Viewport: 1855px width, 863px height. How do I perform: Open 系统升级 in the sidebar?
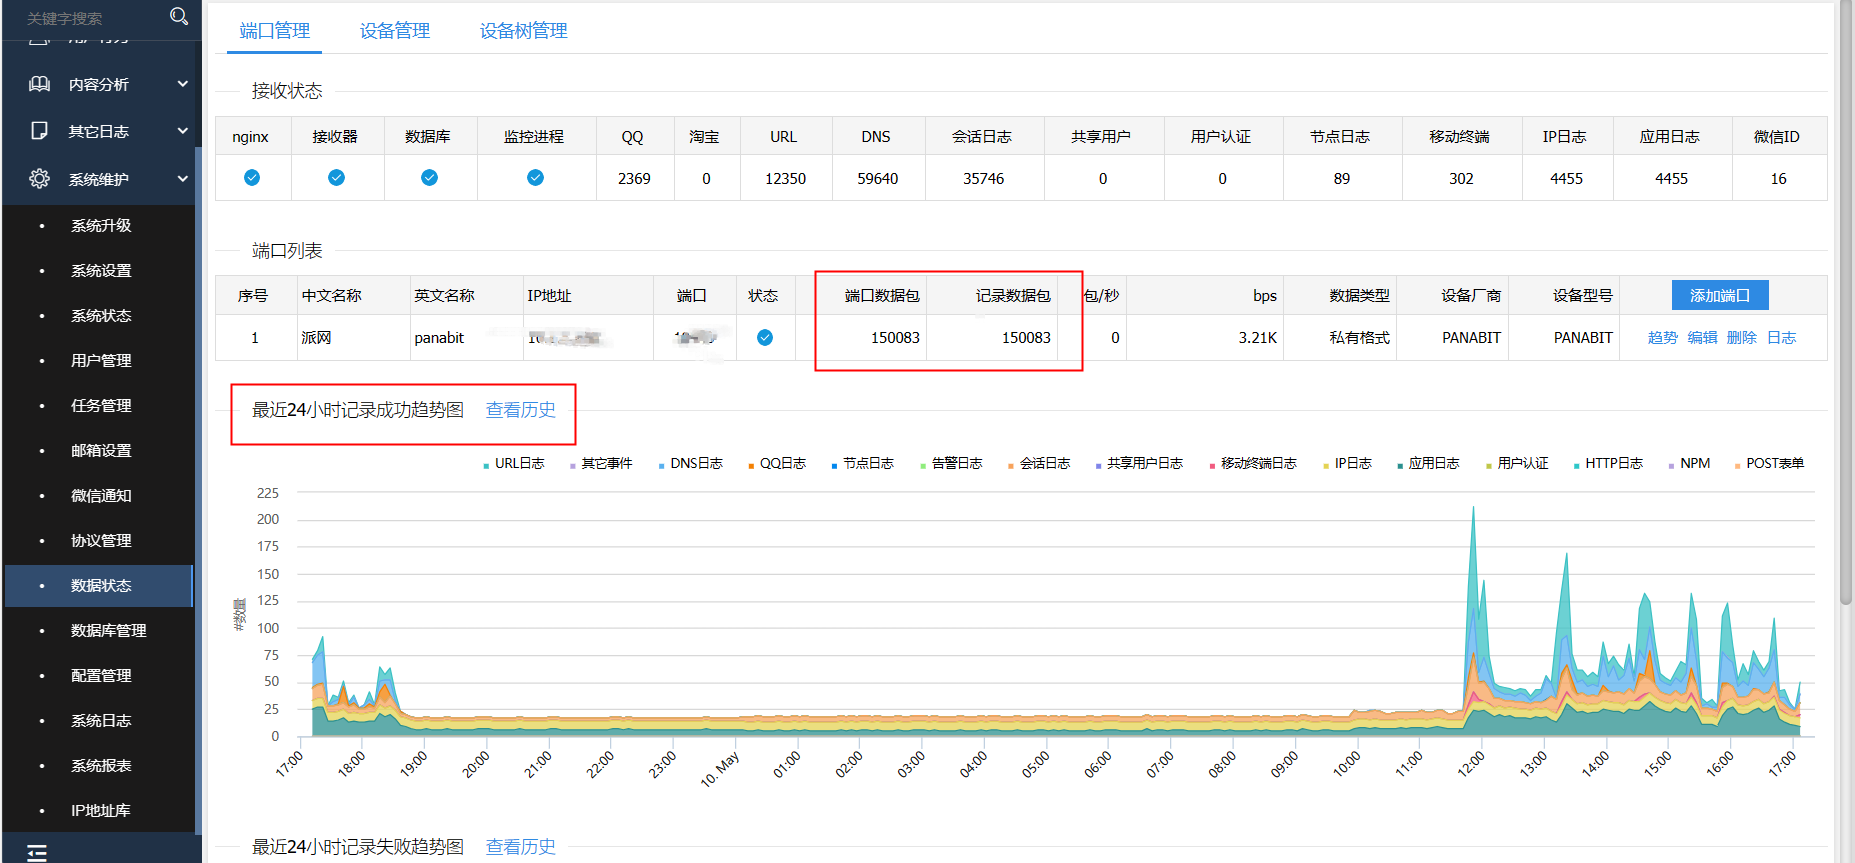[101, 226]
